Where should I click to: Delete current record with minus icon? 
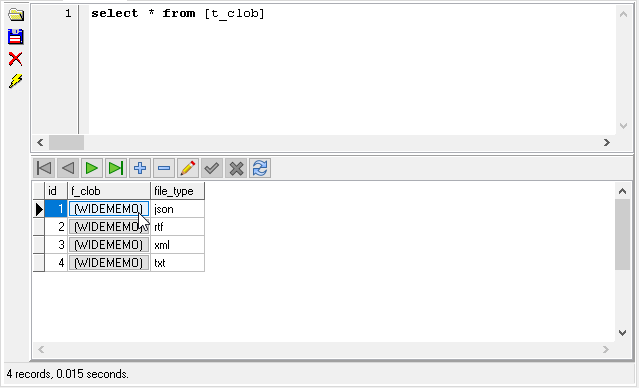(164, 168)
